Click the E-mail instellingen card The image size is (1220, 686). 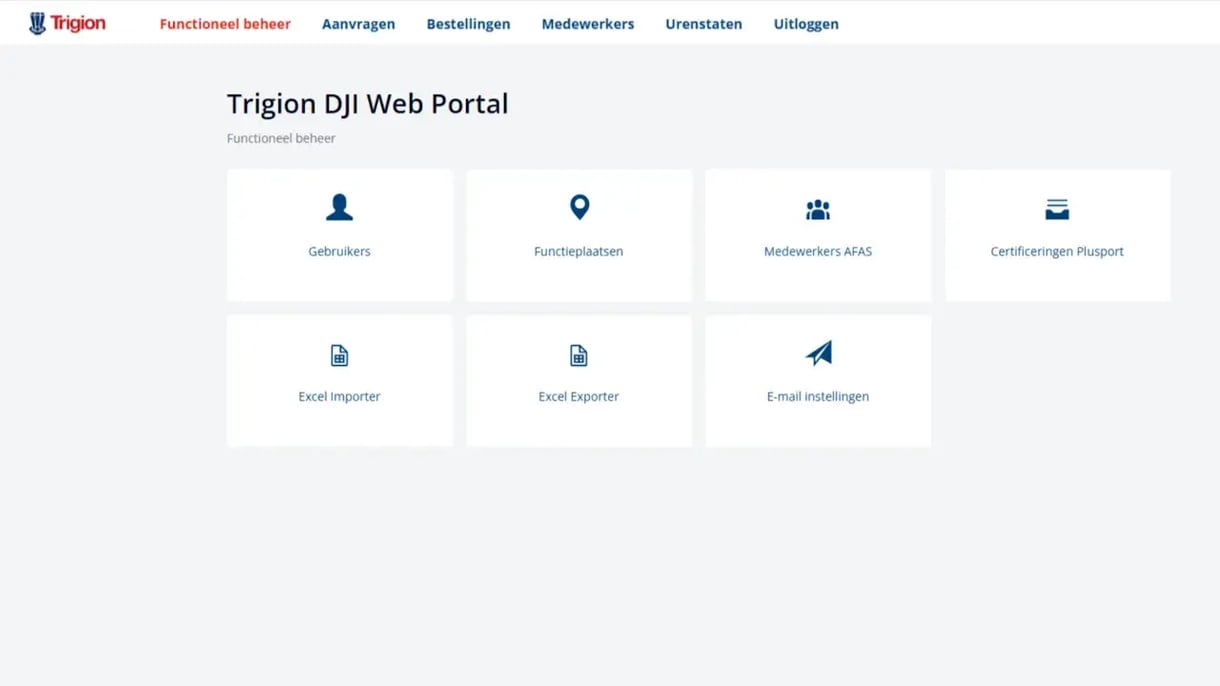pyautogui.click(x=818, y=380)
